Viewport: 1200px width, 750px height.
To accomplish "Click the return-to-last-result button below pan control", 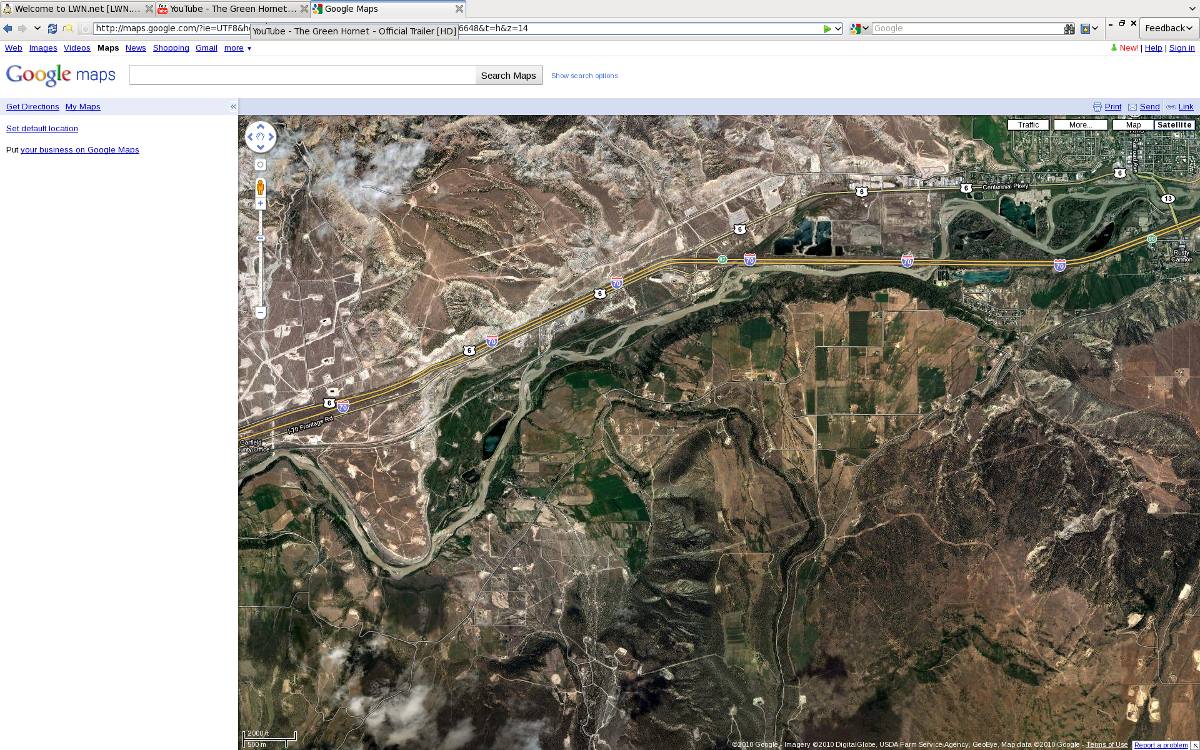I will (x=260, y=164).
